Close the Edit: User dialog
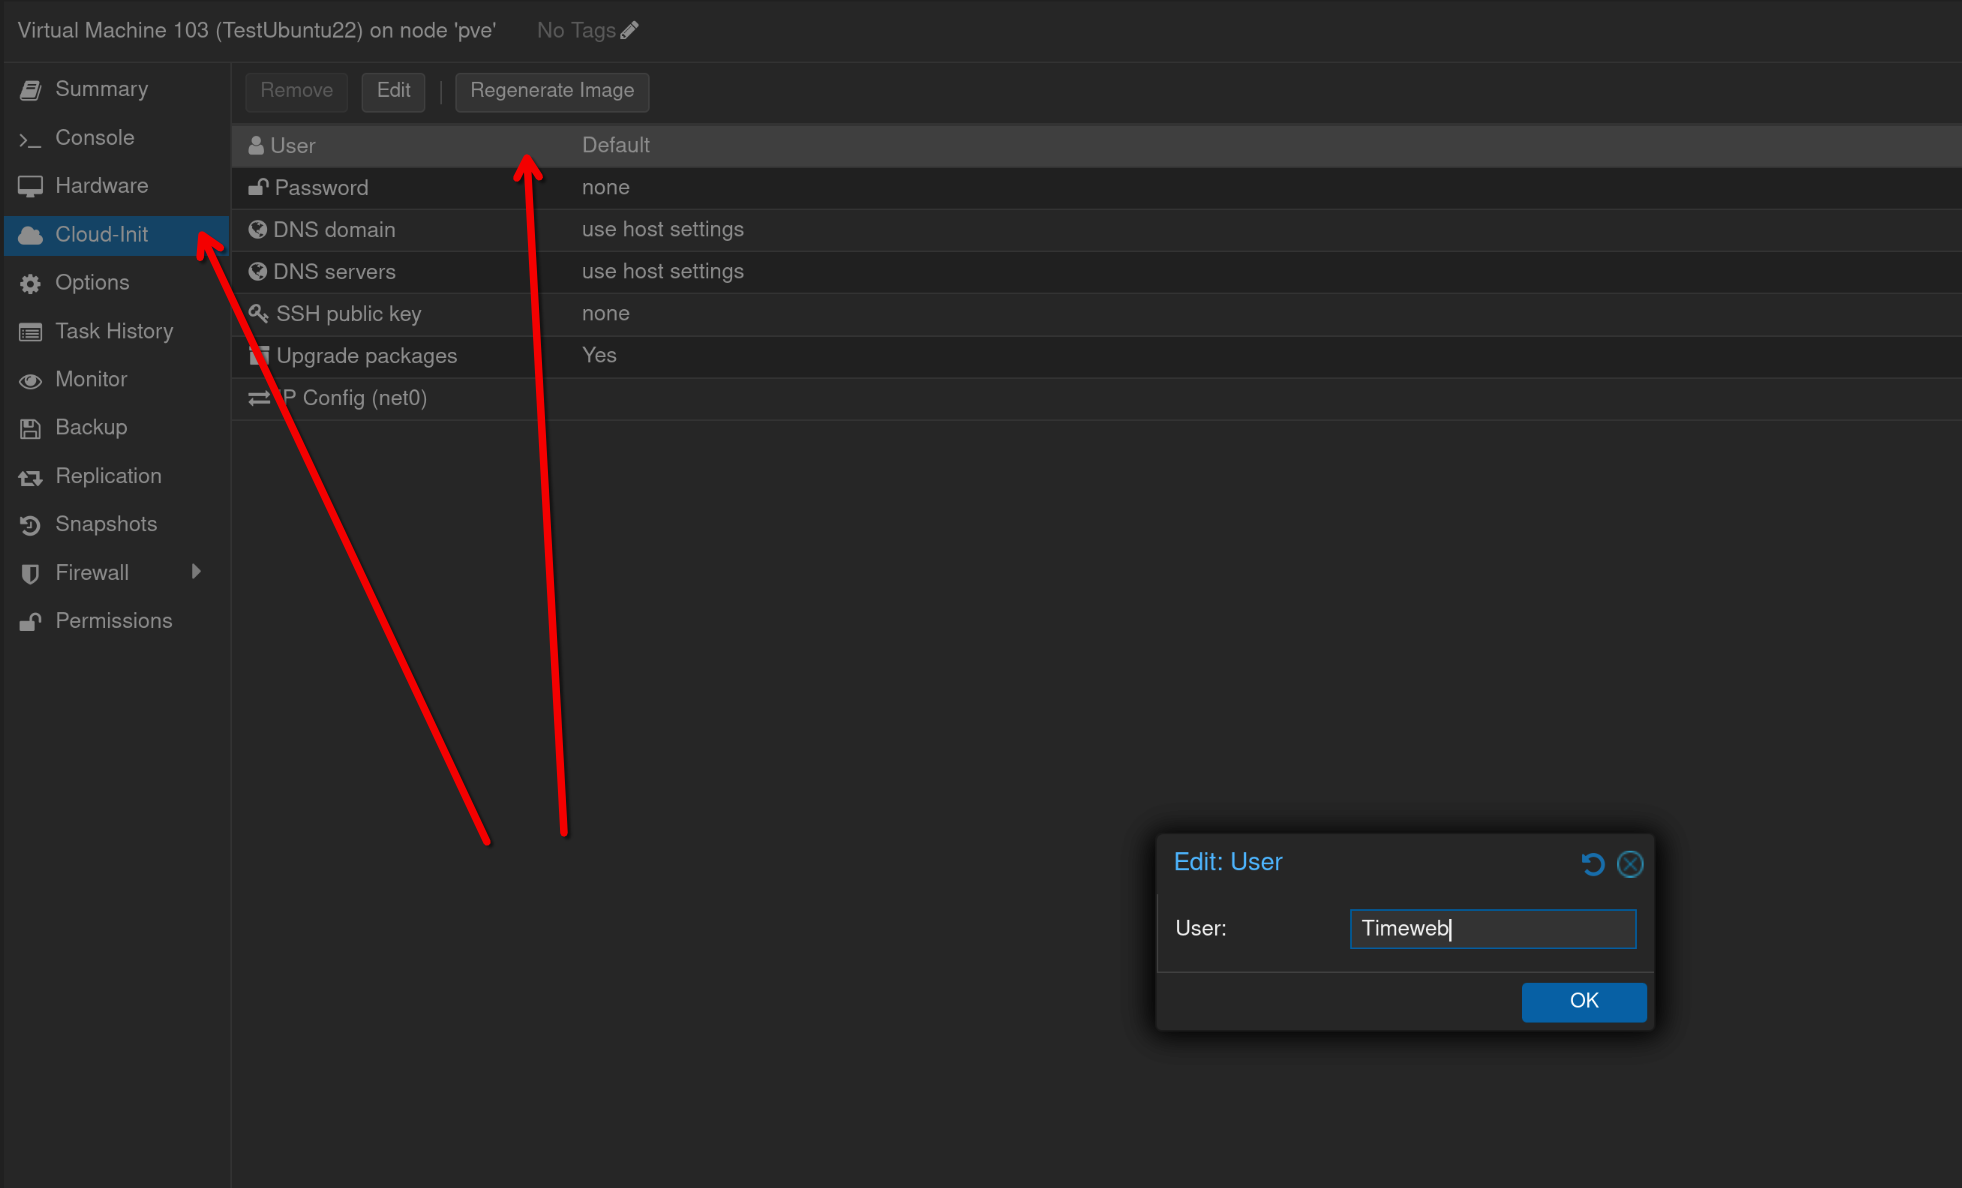 tap(1630, 864)
